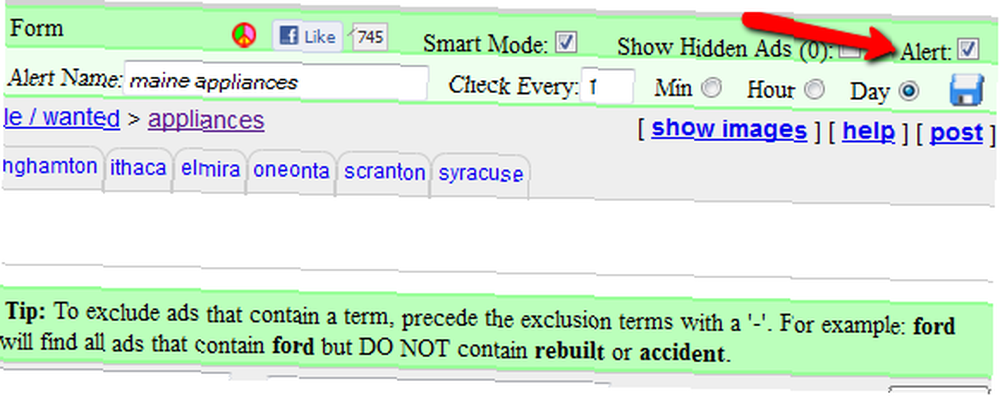The width and height of the screenshot is (1000, 396).
Task: Switch to the scranton tab
Action: pos(384,173)
